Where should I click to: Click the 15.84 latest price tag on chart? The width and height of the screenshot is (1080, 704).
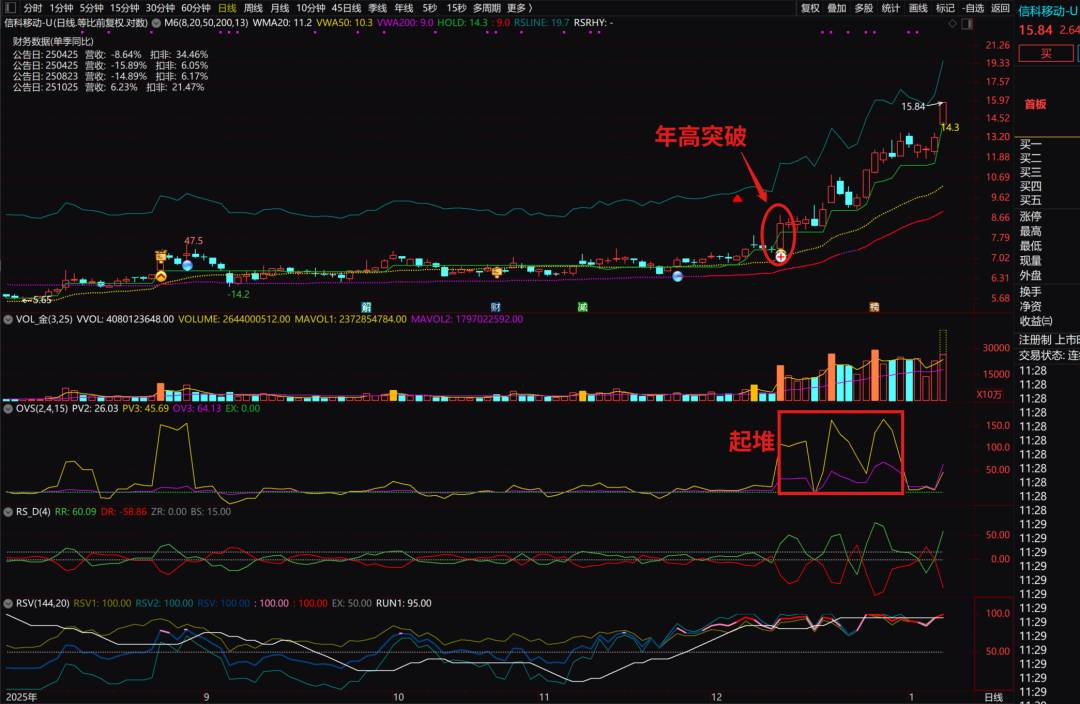pos(913,107)
